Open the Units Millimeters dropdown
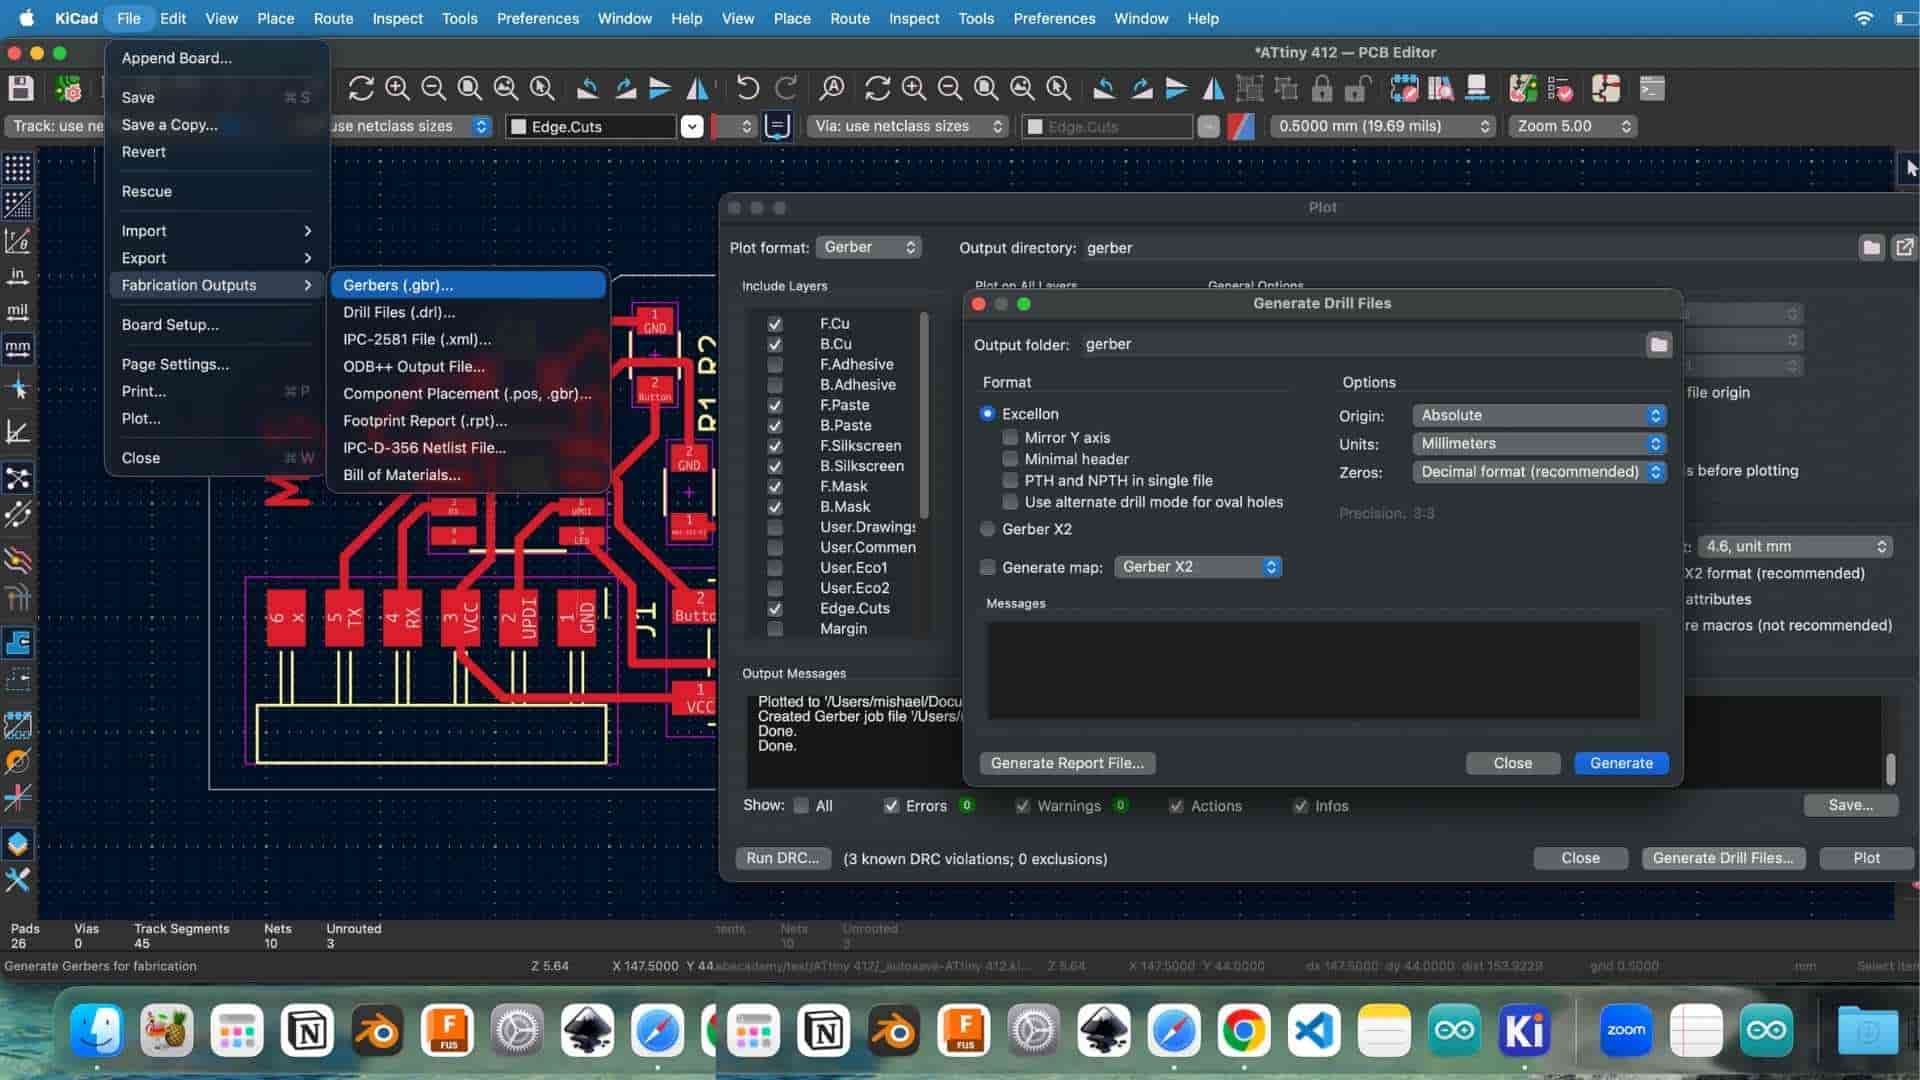This screenshot has height=1080, width=1920. (1538, 443)
